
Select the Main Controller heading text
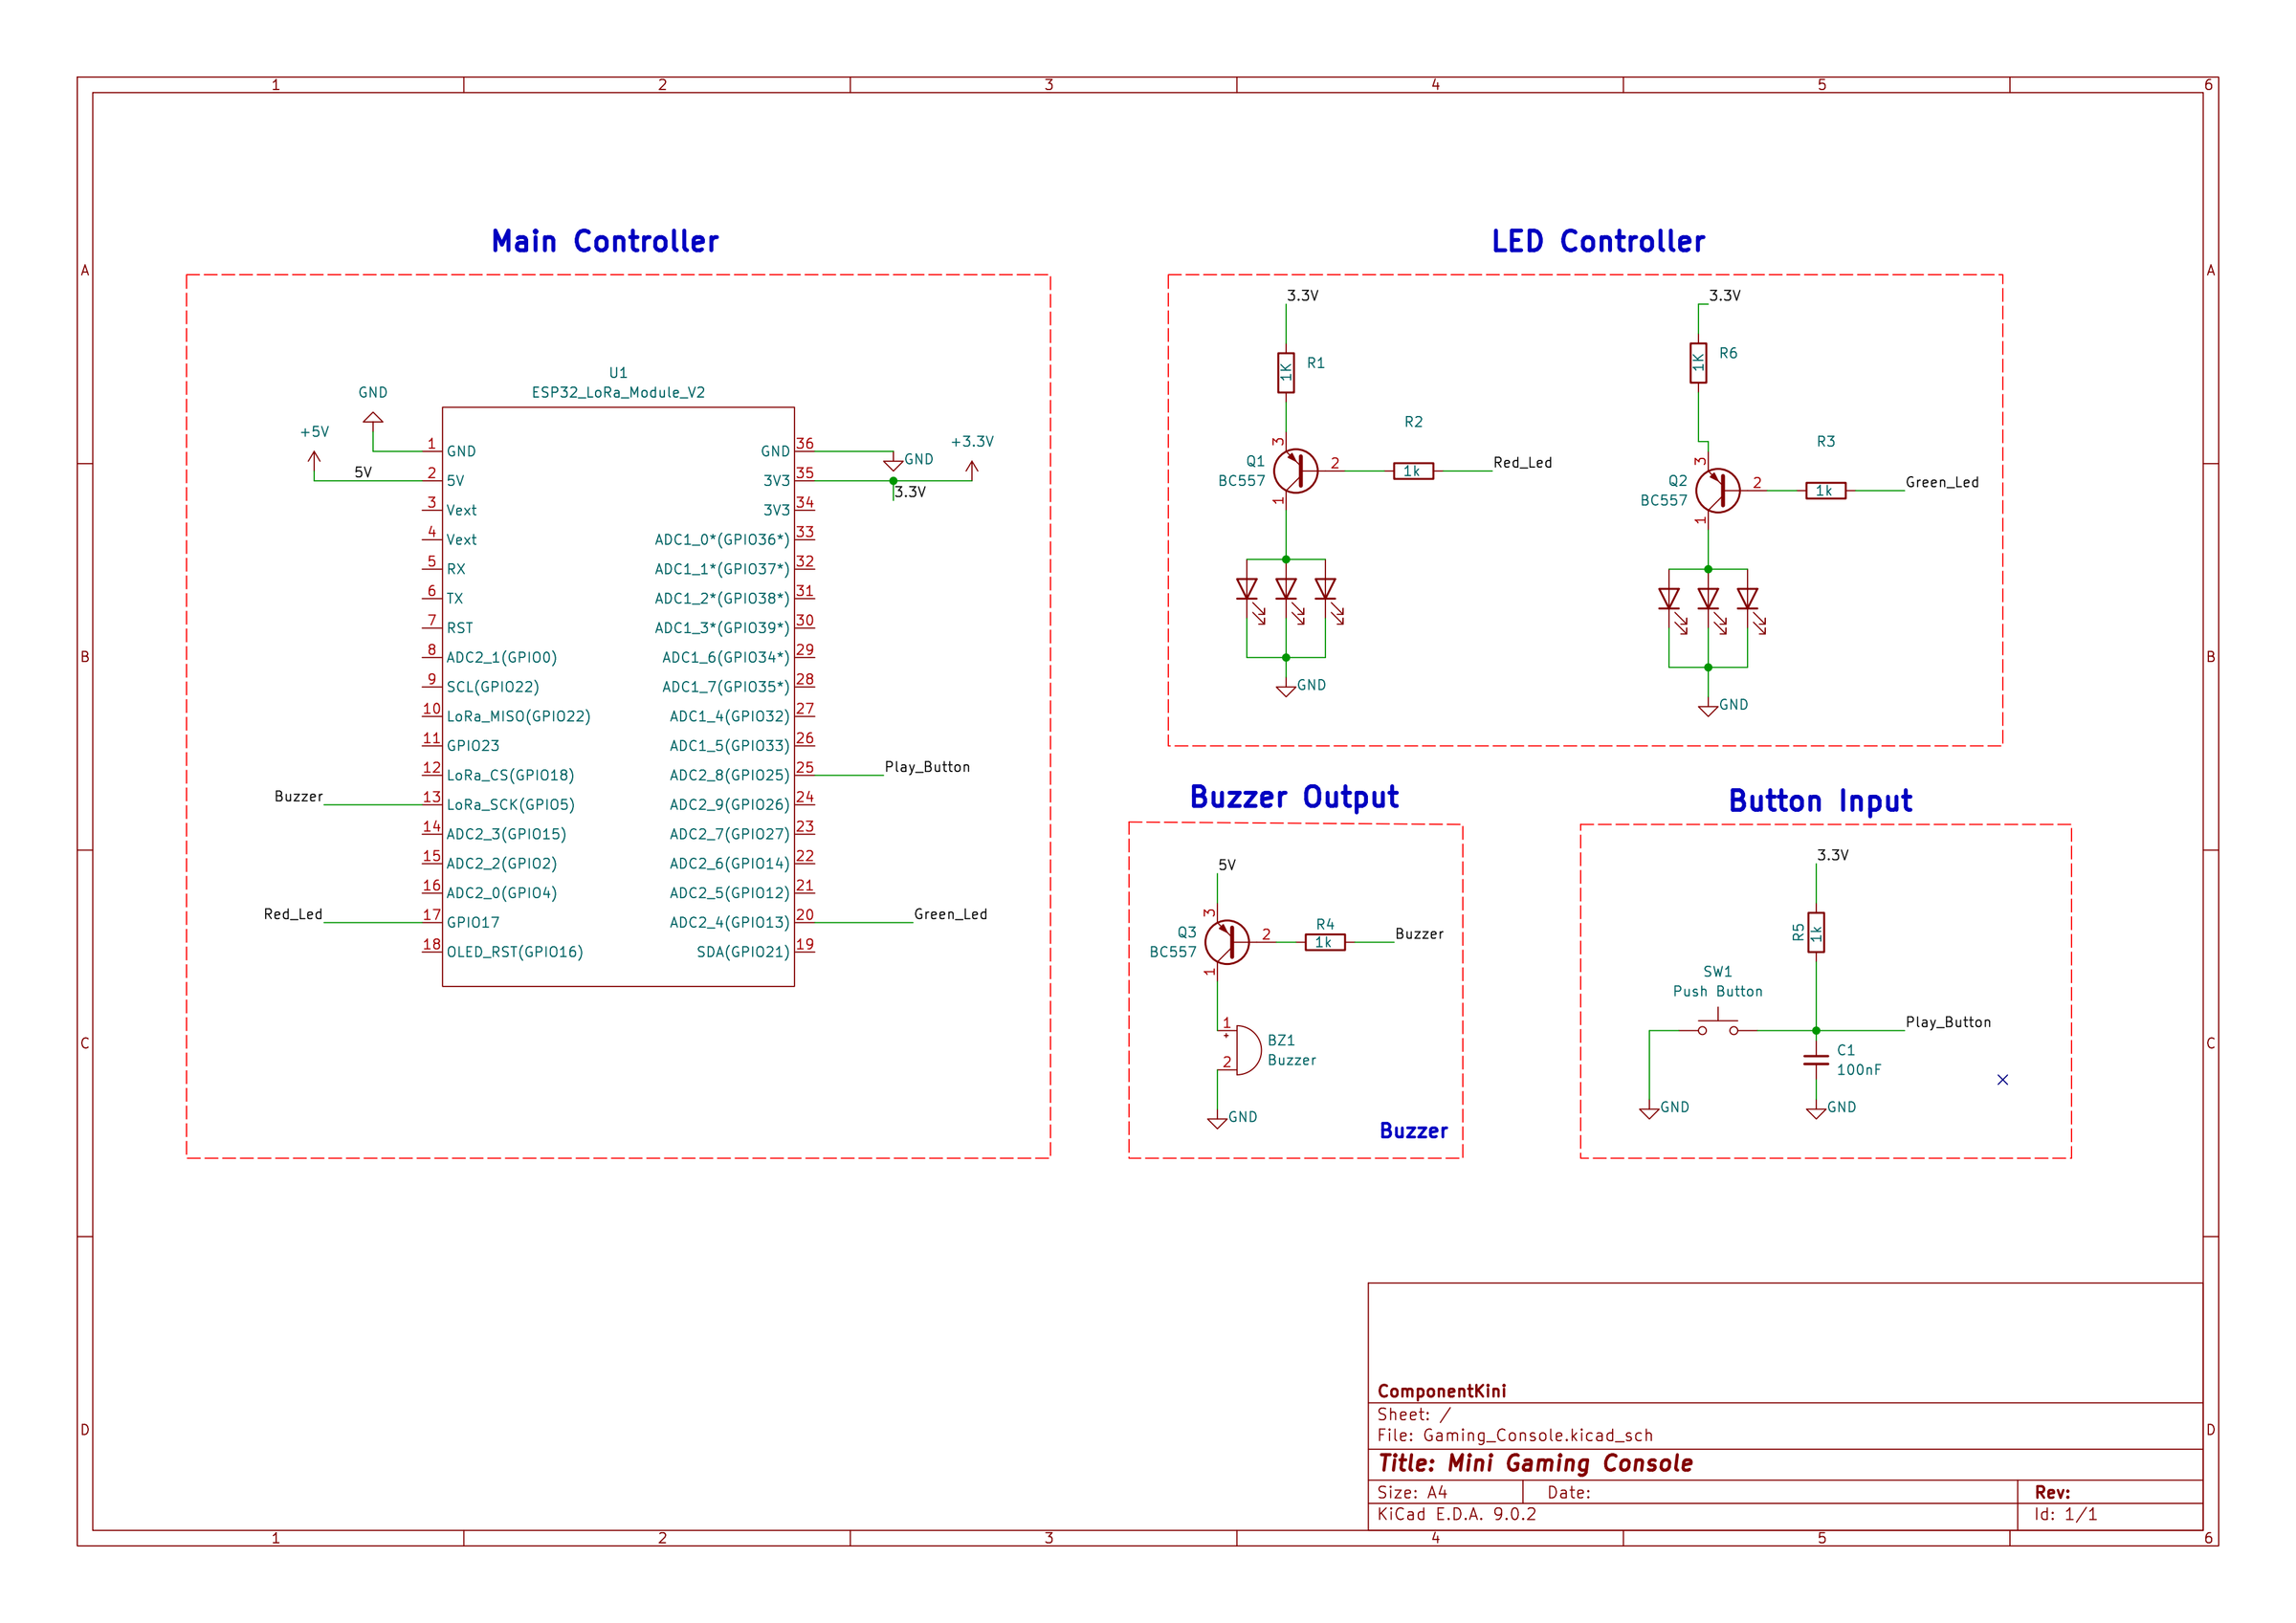point(605,241)
